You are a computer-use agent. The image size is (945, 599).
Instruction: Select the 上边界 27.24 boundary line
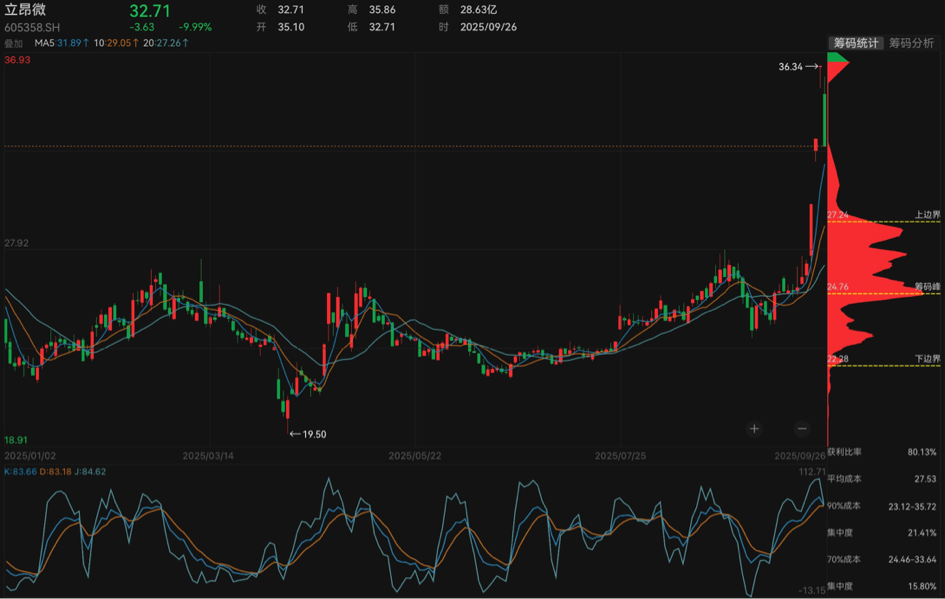[x=884, y=221]
